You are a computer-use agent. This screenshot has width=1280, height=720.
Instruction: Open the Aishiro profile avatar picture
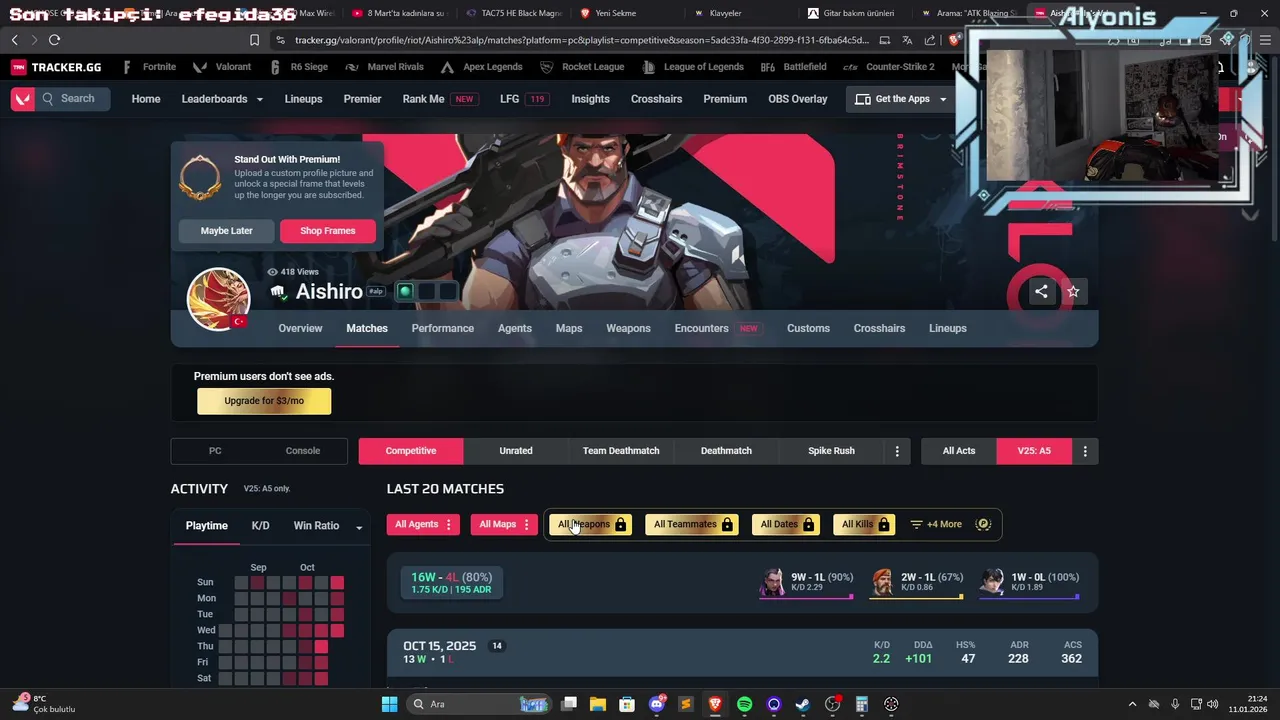[x=218, y=299]
